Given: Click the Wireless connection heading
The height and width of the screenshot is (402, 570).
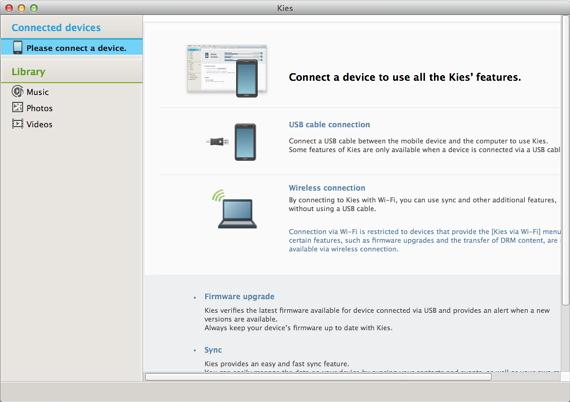Looking at the screenshot, I should pos(327,188).
